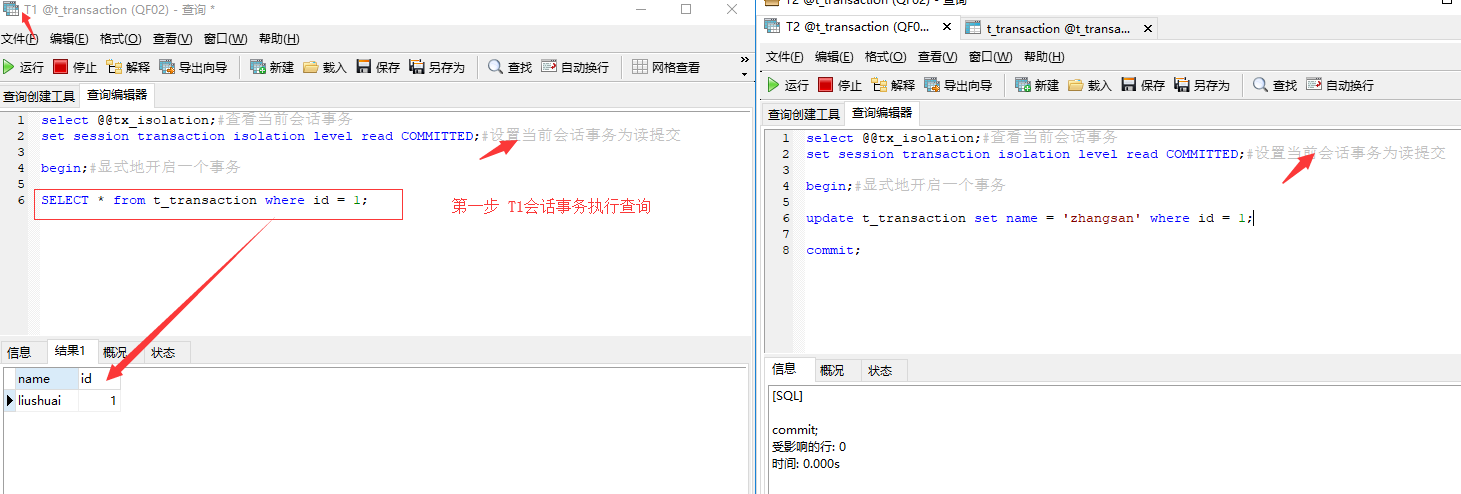
Task: Create new query (新建) in T1 toolbar
Action: pyautogui.click(x=272, y=67)
